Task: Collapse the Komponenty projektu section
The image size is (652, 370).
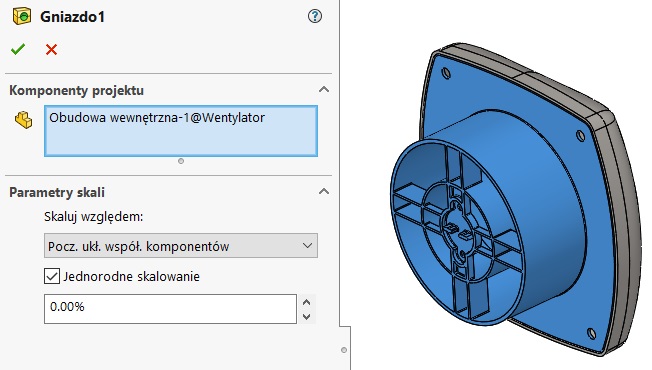Action: 324,89
